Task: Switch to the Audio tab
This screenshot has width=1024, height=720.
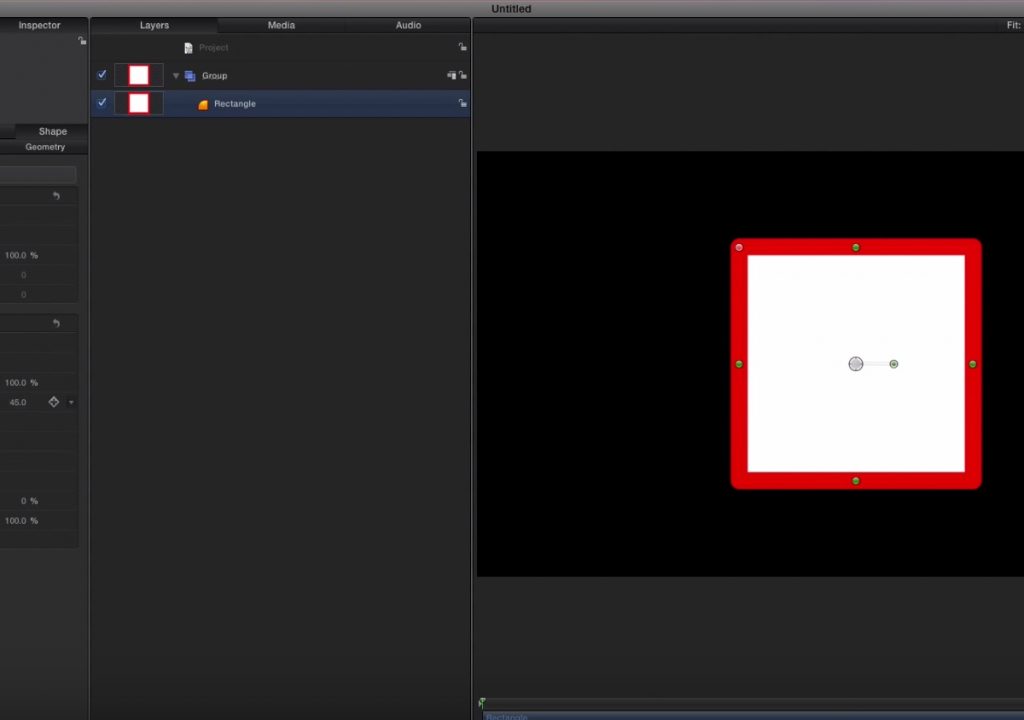Action: coord(408,25)
